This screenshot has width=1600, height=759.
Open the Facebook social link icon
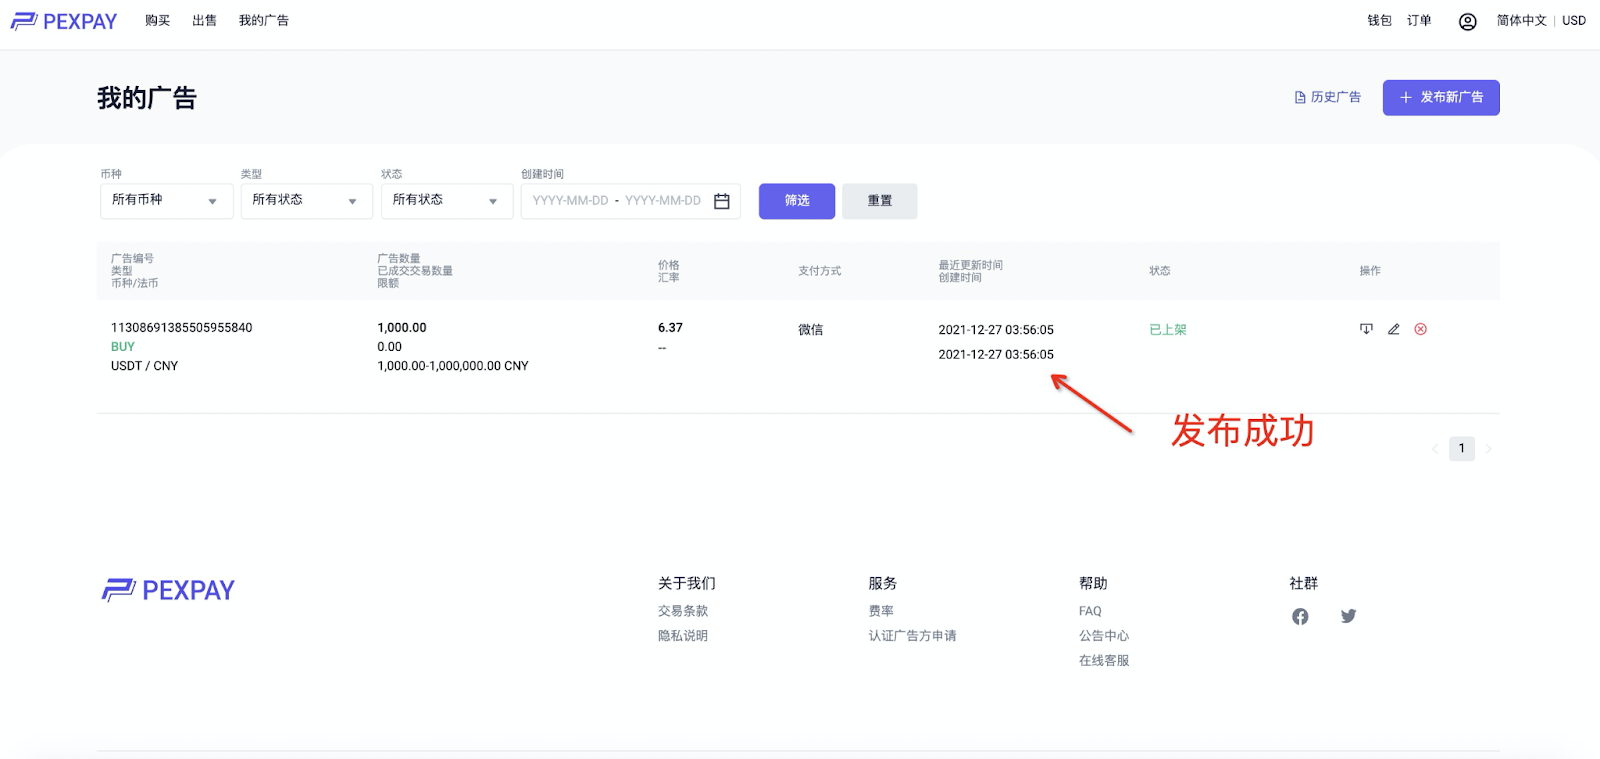click(1300, 617)
